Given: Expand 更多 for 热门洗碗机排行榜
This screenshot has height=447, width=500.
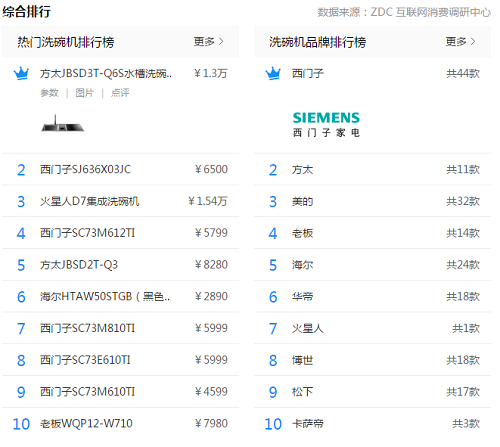Looking at the screenshot, I should coord(209,42).
